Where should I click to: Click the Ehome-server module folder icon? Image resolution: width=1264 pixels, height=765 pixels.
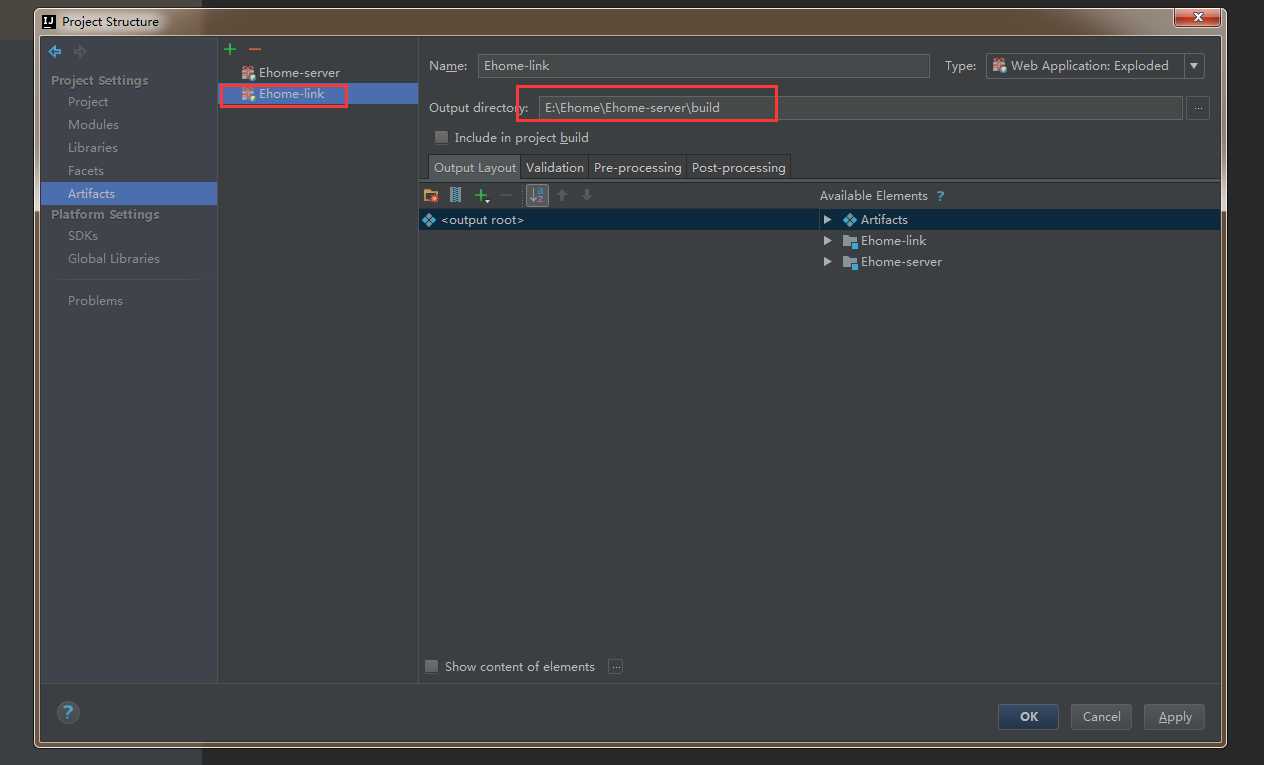click(850, 262)
